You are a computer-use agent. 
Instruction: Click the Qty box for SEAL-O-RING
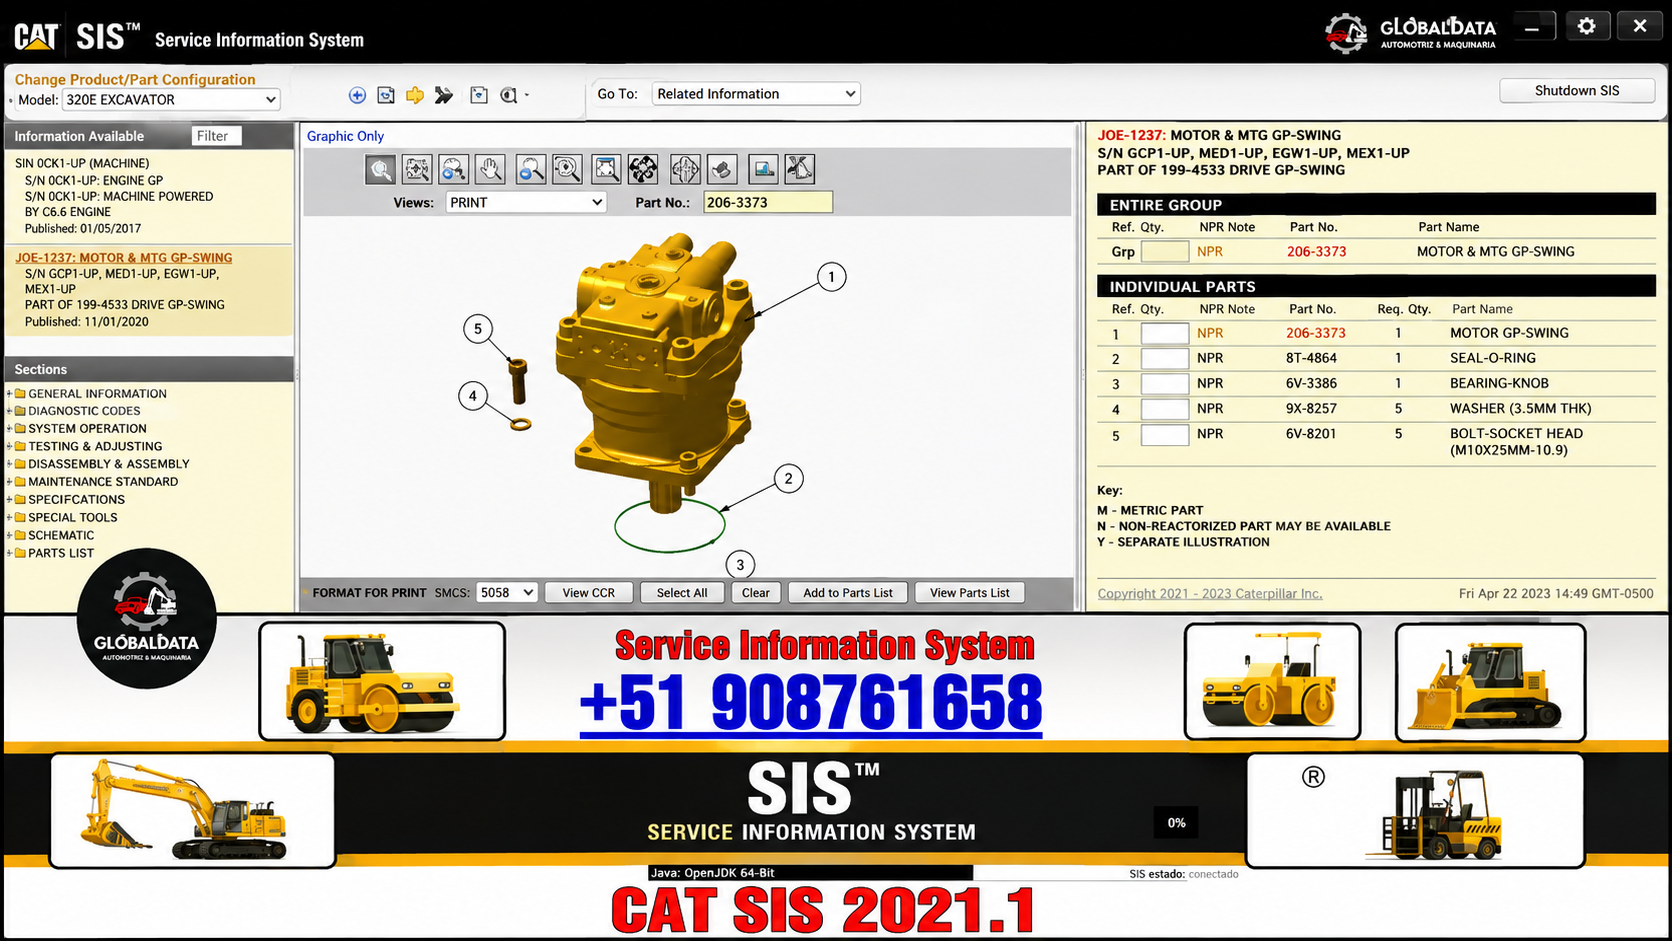pos(1165,358)
